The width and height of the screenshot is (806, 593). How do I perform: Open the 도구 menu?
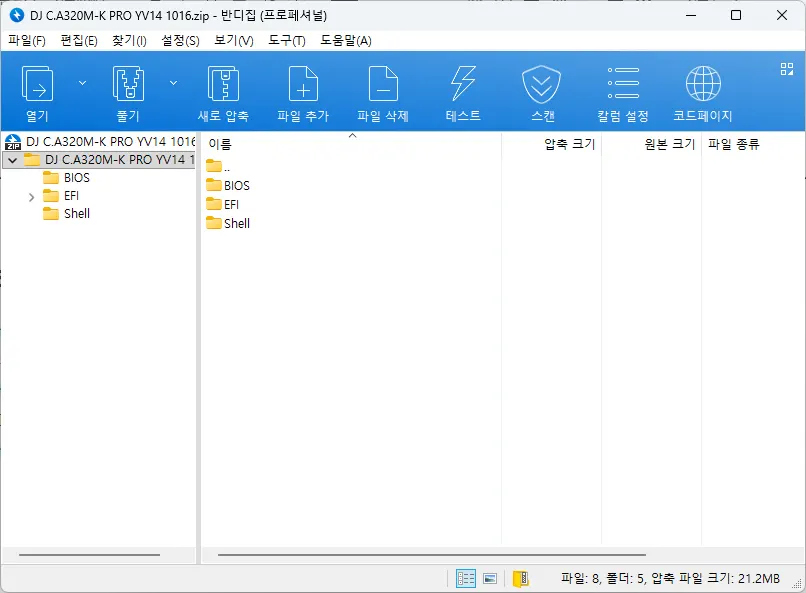[286, 40]
